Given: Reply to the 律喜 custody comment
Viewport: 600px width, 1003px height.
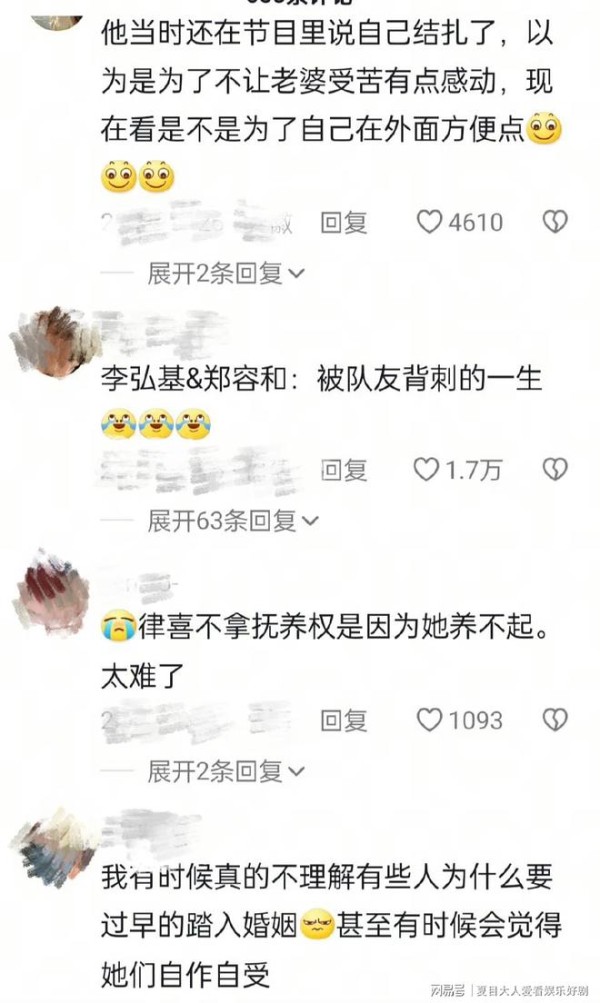Looking at the screenshot, I should click(343, 721).
